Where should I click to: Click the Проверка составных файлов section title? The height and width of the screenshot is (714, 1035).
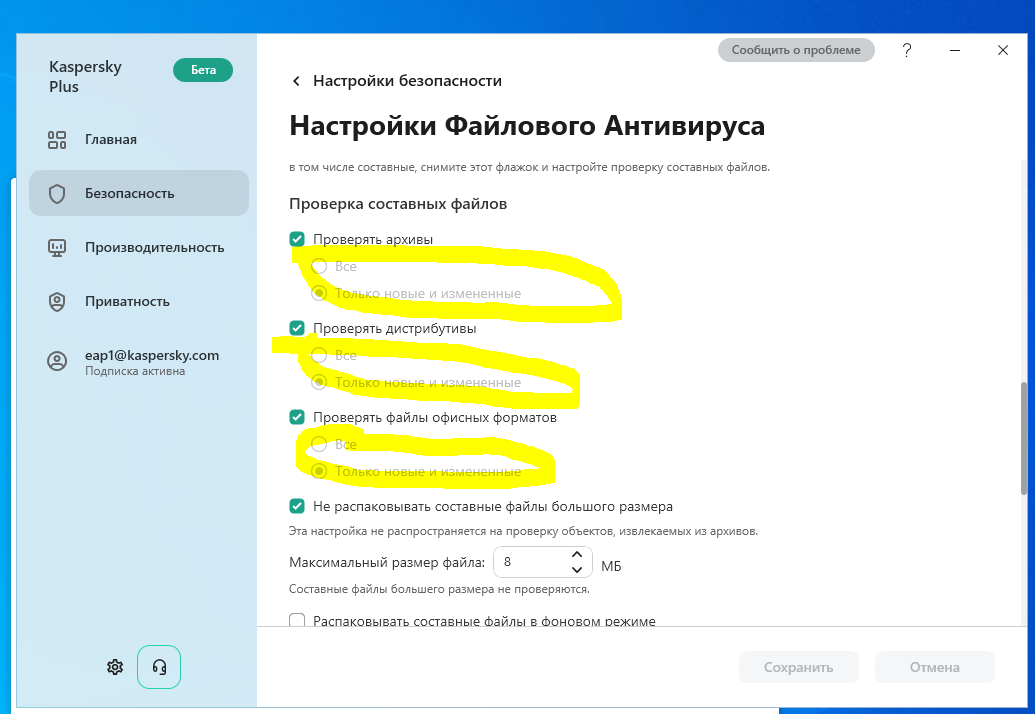point(398,204)
